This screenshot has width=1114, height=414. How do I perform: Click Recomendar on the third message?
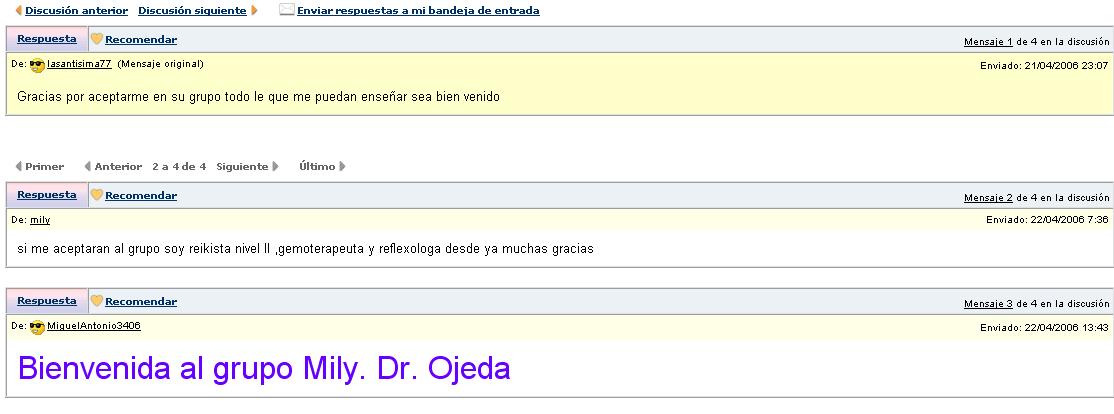(141, 301)
